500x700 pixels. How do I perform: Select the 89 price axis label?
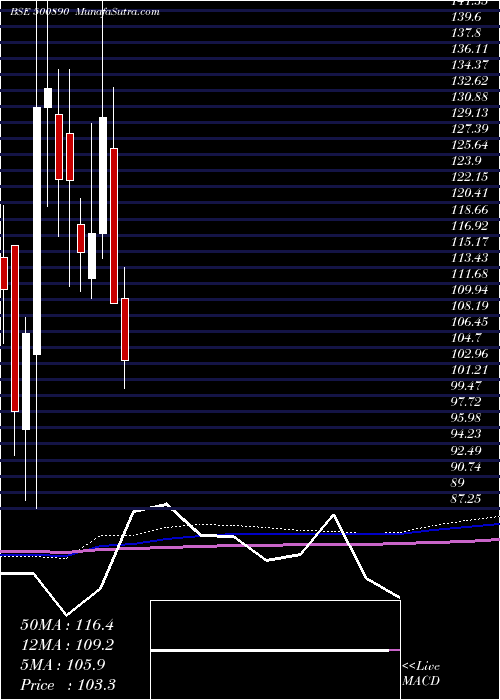click(458, 483)
